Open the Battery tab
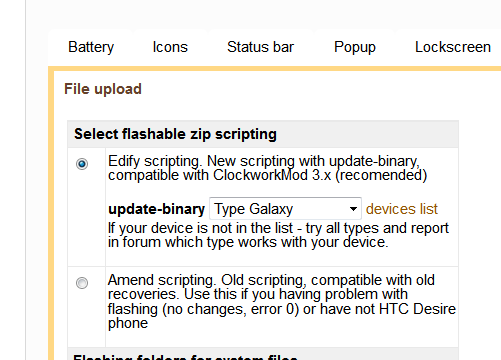Image resolution: width=501 pixels, height=360 pixels. coord(91,47)
